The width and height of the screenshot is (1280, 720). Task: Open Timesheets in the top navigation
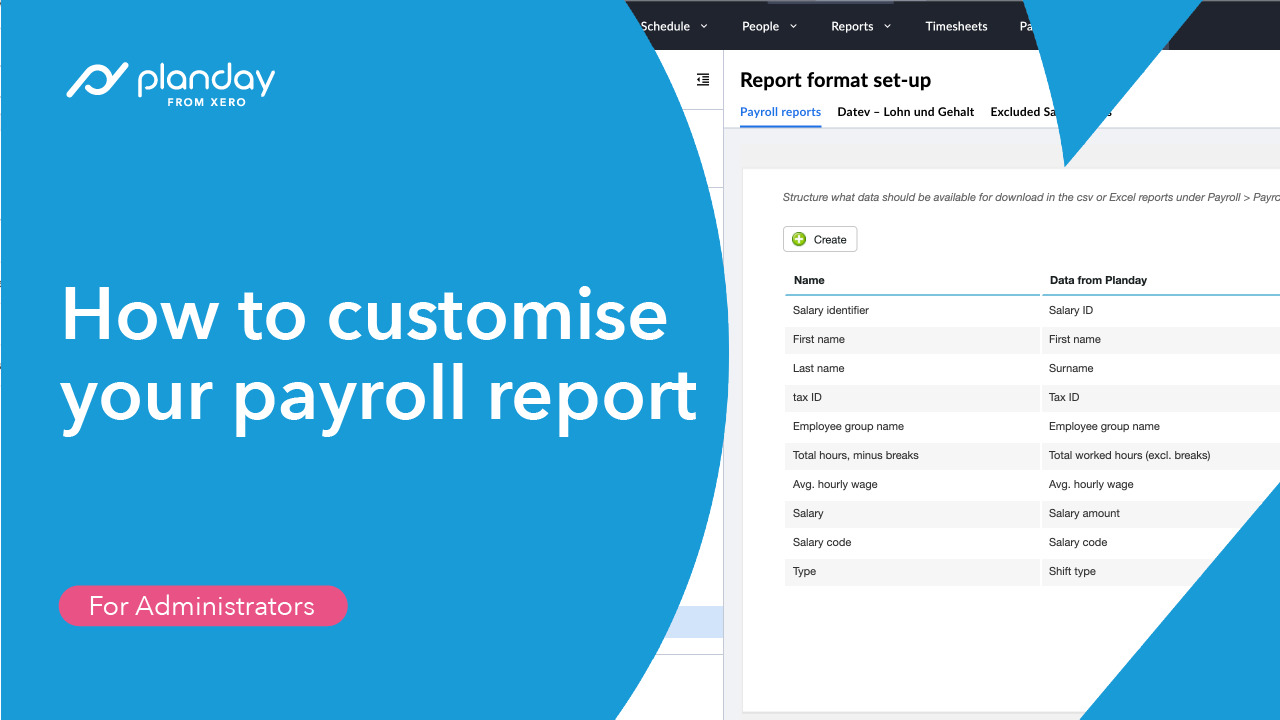956,27
